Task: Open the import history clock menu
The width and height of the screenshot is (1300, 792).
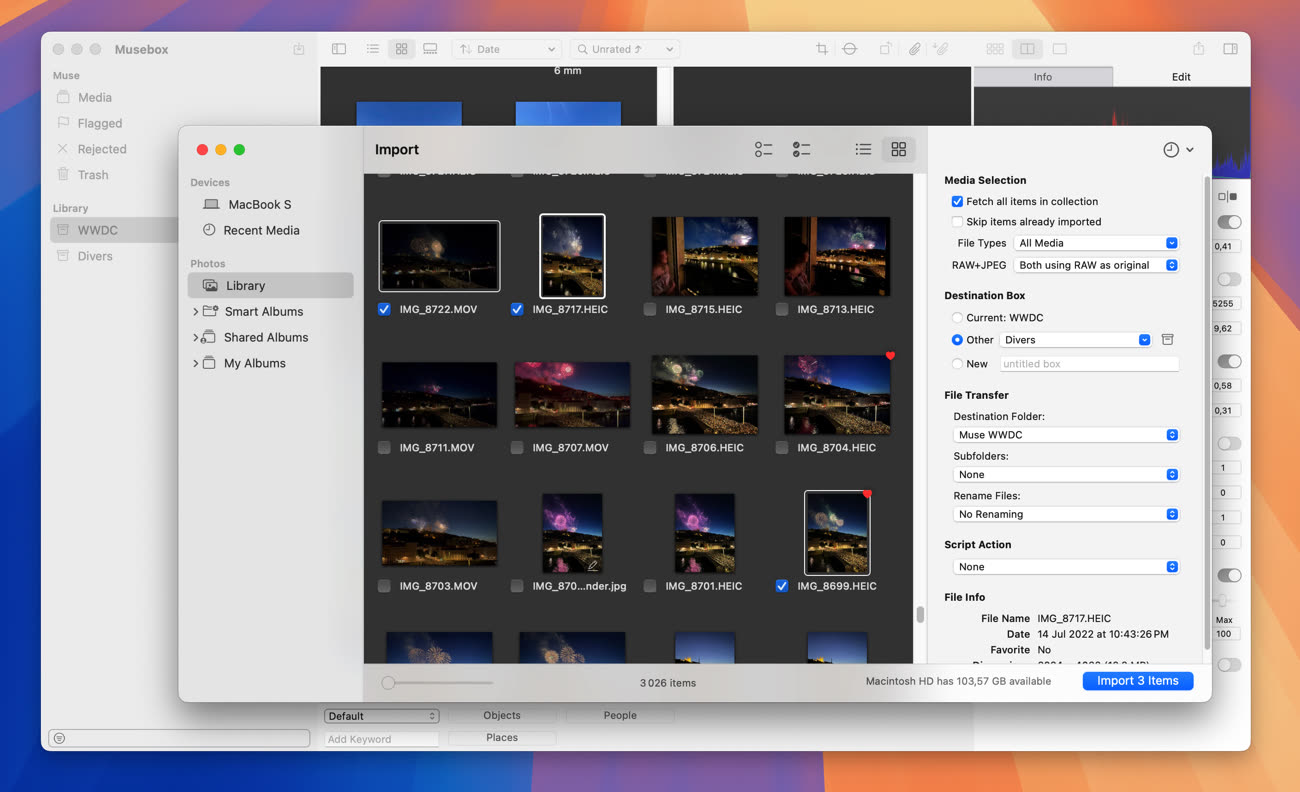Action: pos(1178,150)
